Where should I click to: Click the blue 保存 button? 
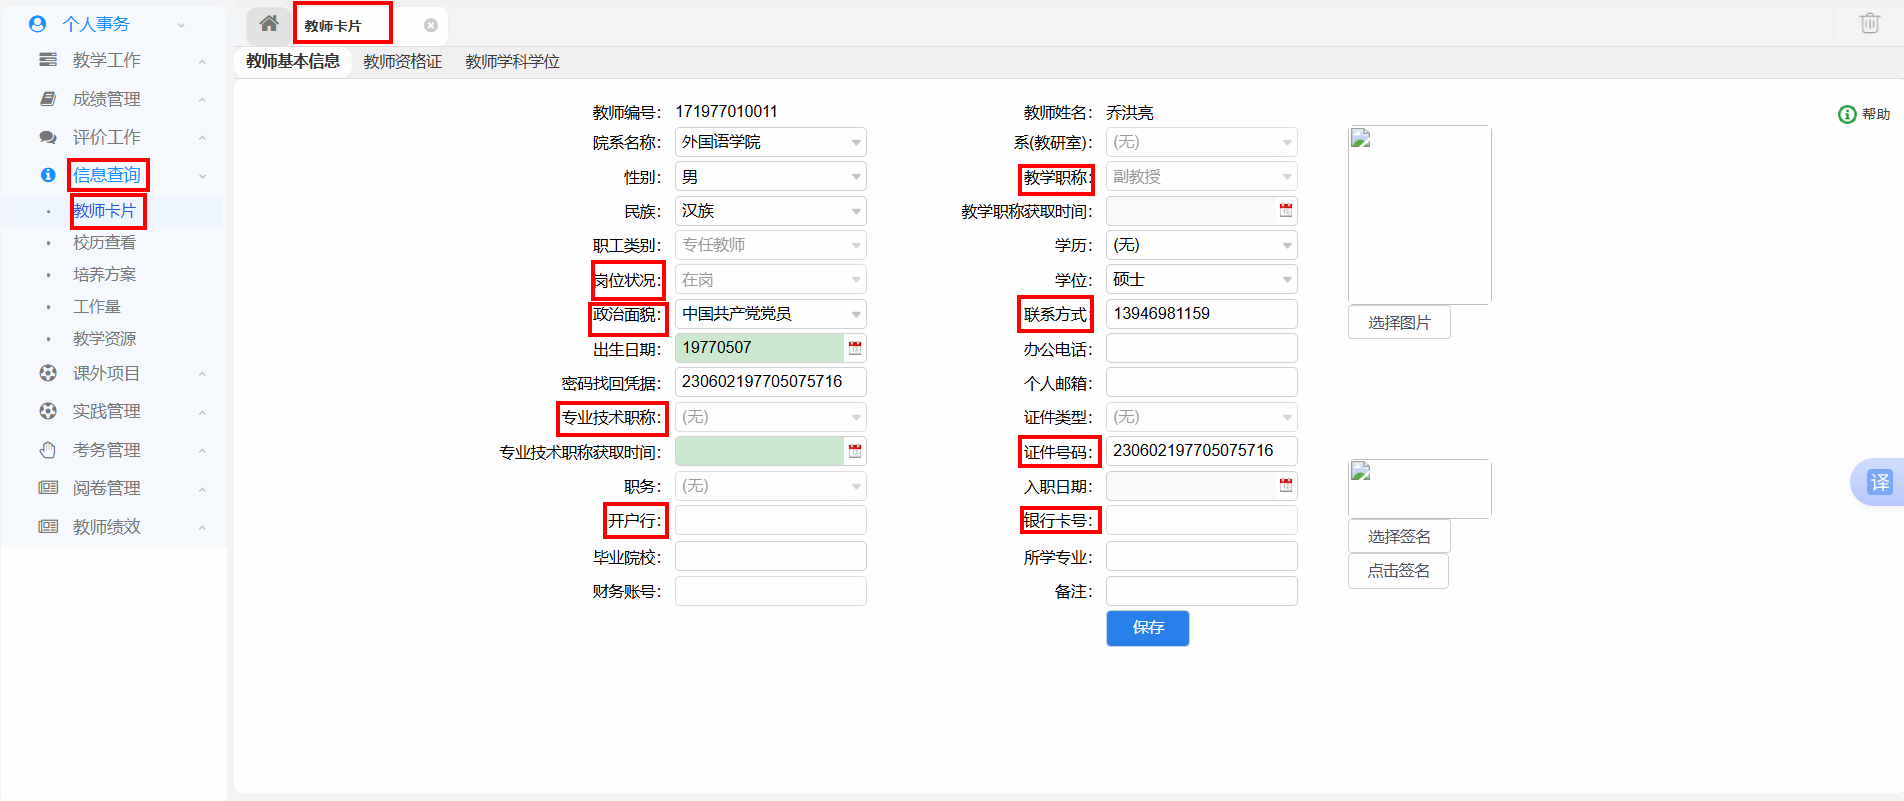coord(1147,628)
